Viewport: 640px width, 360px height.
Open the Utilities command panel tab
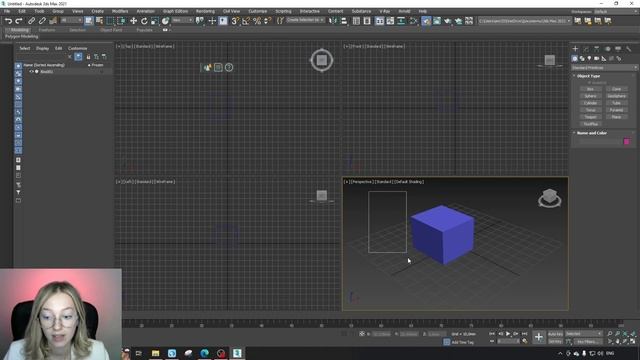pyautogui.click(x=629, y=49)
